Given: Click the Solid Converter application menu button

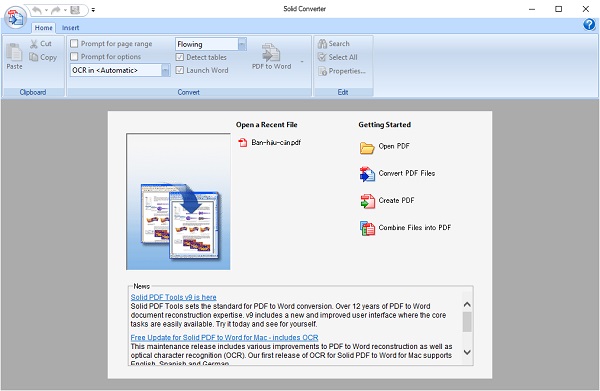Looking at the screenshot, I should click(x=15, y=17).
